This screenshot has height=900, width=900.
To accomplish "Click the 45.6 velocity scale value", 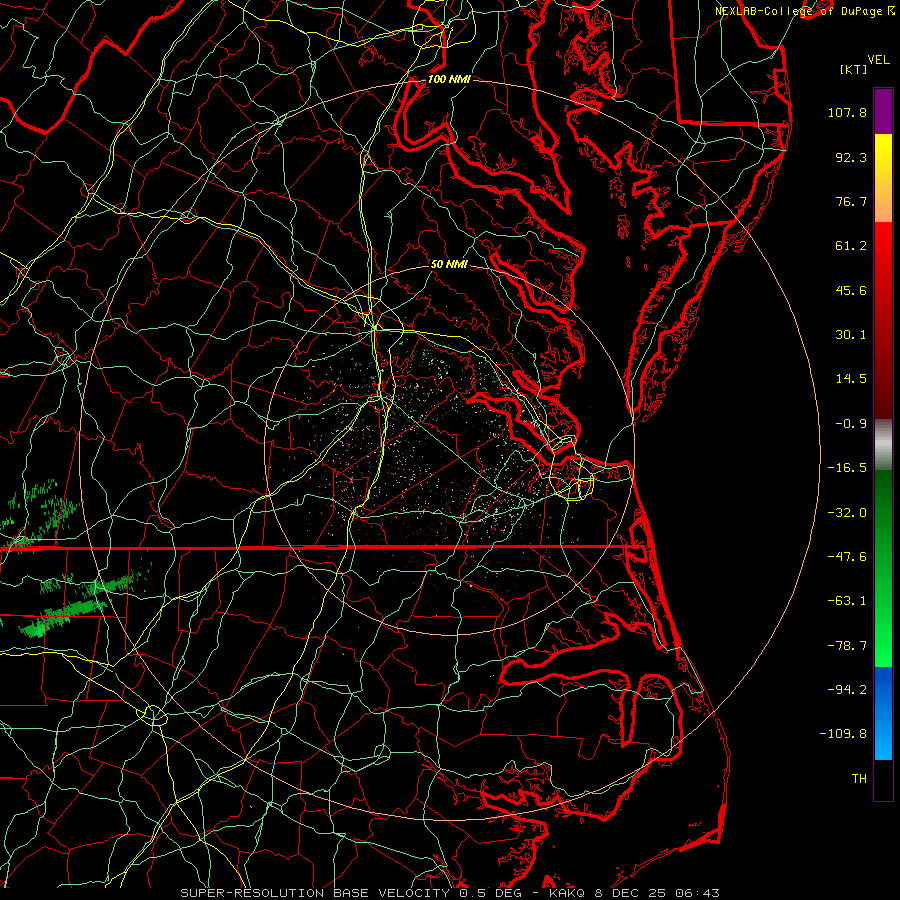I will coord(851,290).
